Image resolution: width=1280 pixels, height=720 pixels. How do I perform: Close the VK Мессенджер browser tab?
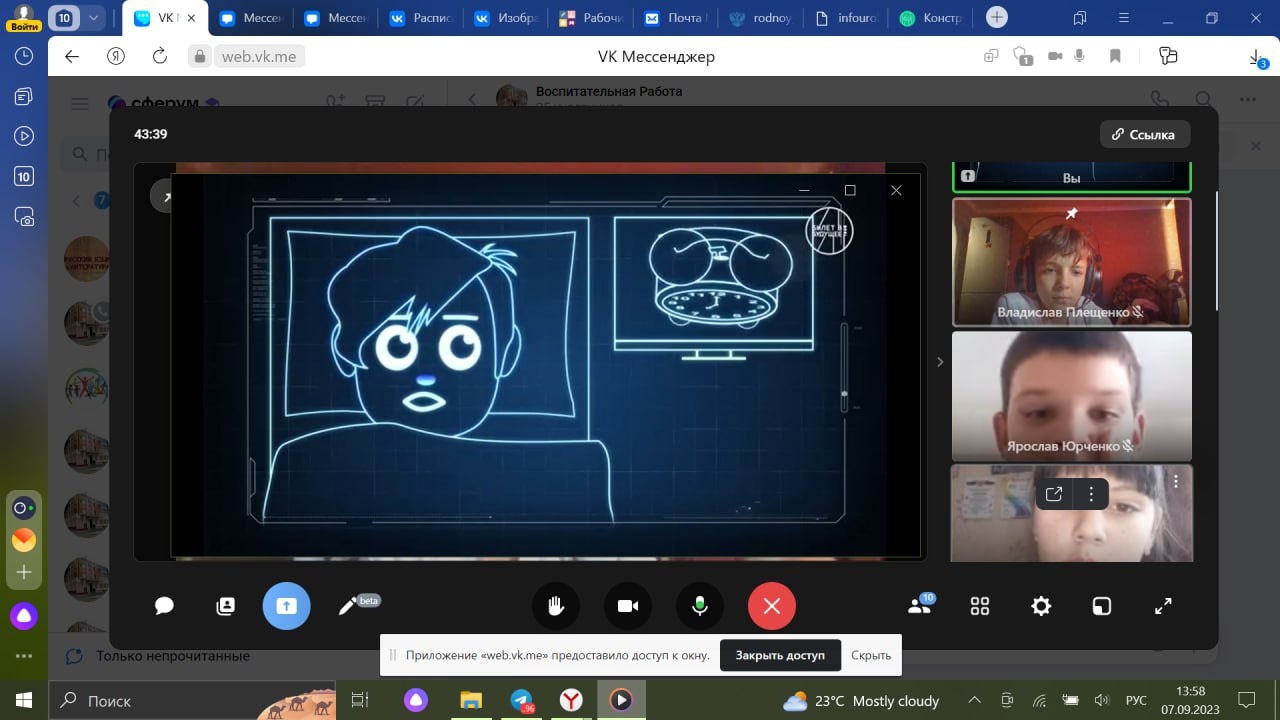191,18
